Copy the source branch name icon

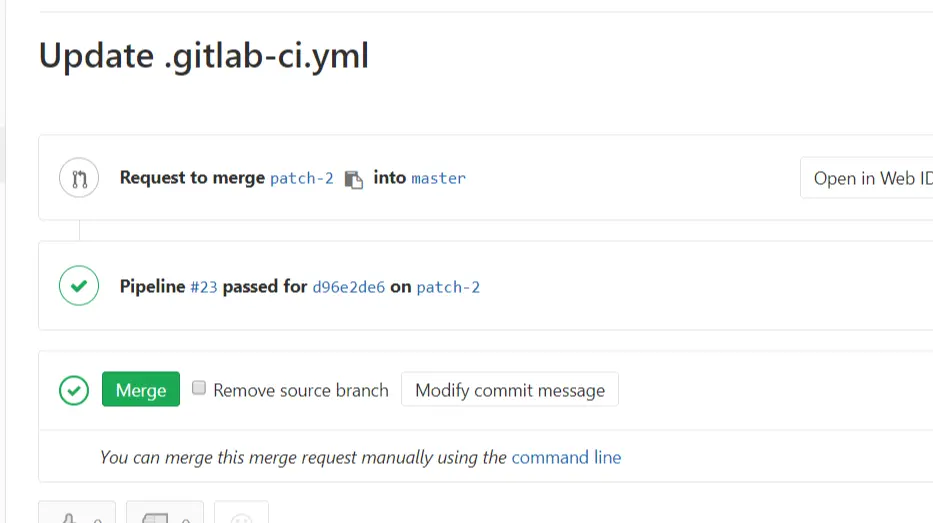point(353,179)
